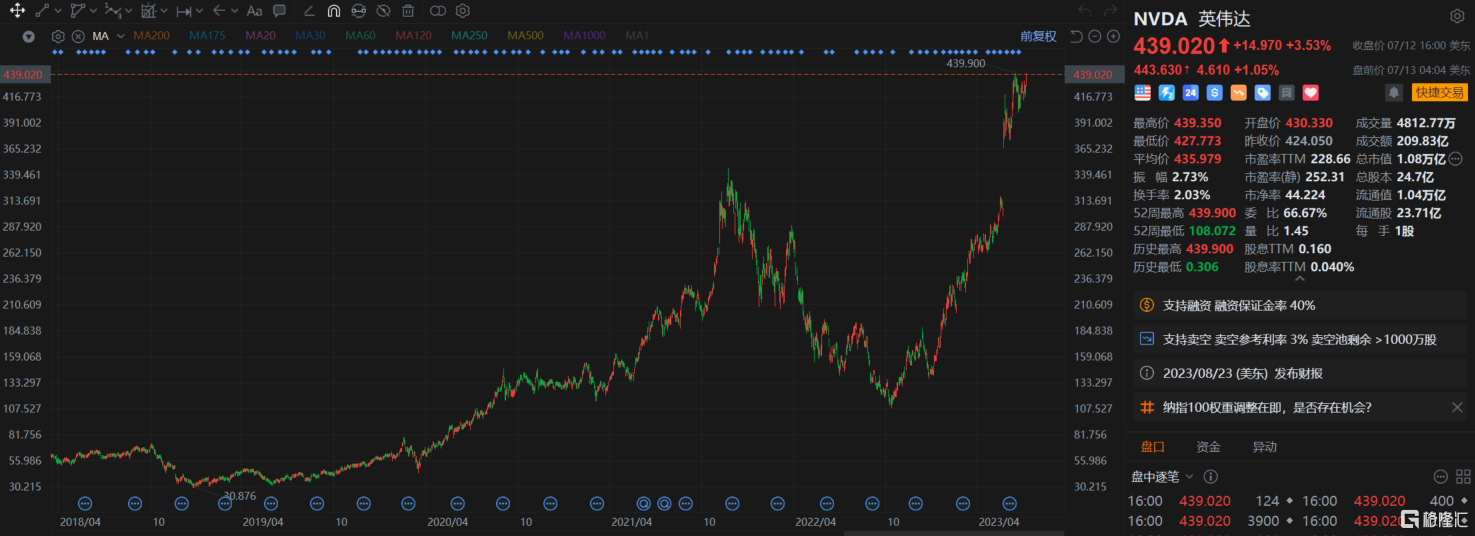Viewport: 1475px width, 536px height.
Task: Click the lightning Level 2 icon
Action: 1166,92
